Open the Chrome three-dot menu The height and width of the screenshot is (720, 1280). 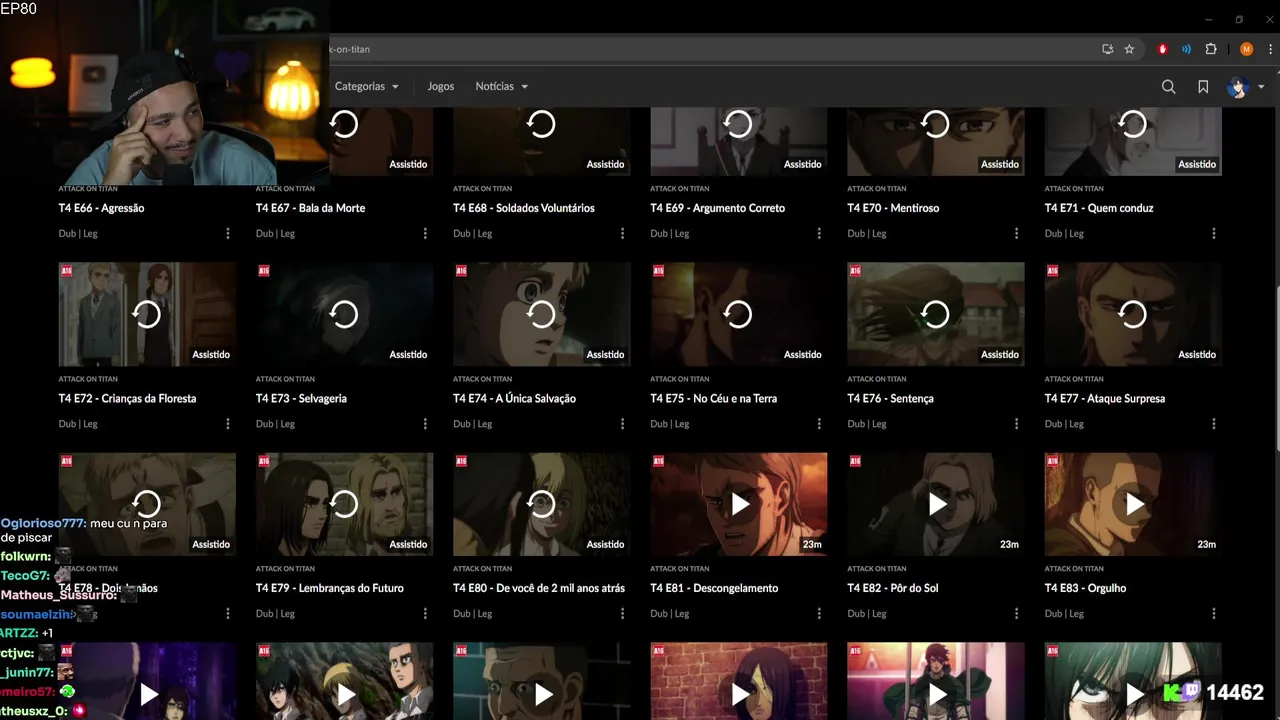pyautogui.click(x=1270, y=49)
